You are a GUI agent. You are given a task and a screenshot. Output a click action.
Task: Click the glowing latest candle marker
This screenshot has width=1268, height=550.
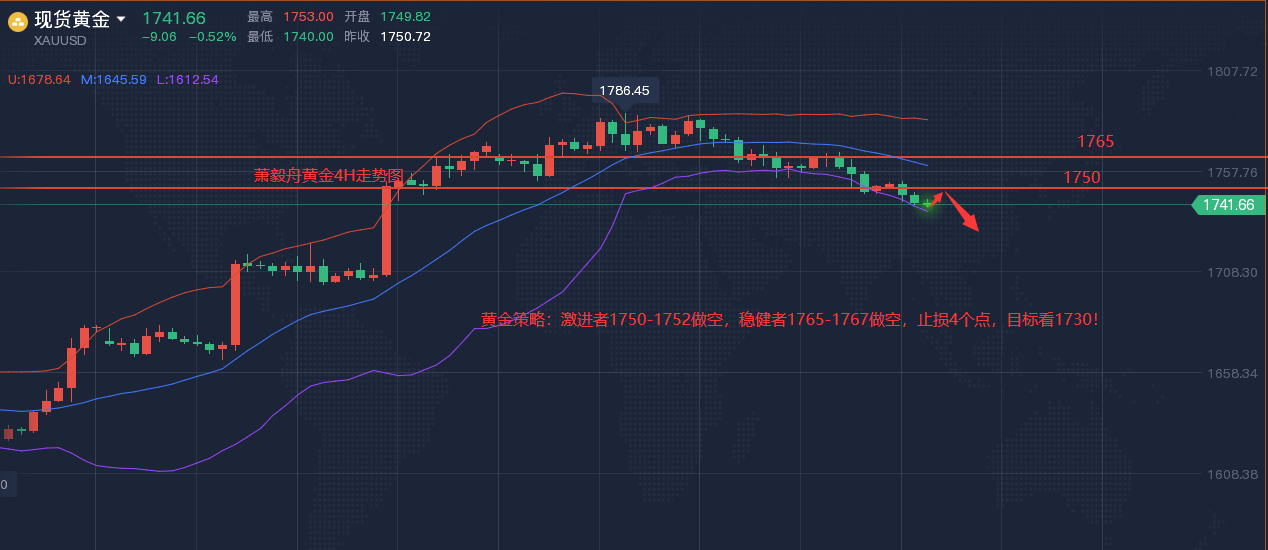(x=928, y=203)
